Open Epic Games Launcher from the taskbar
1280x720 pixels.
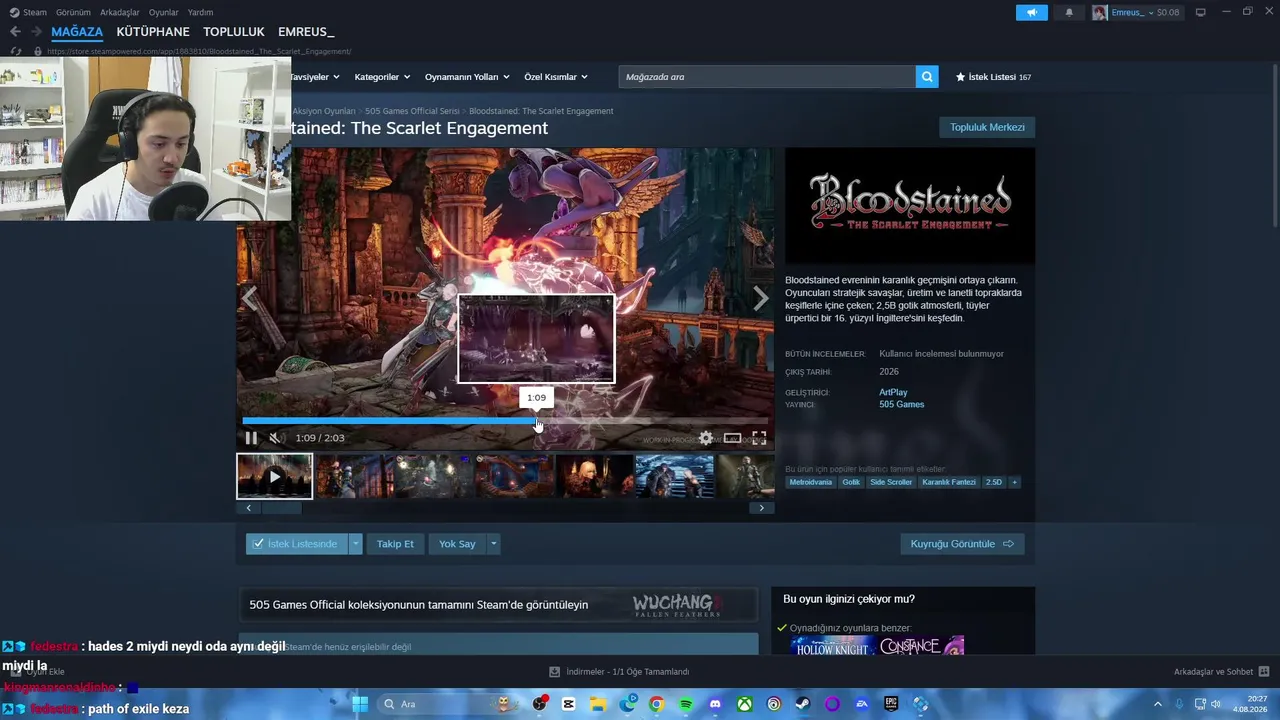pos(891,704)
